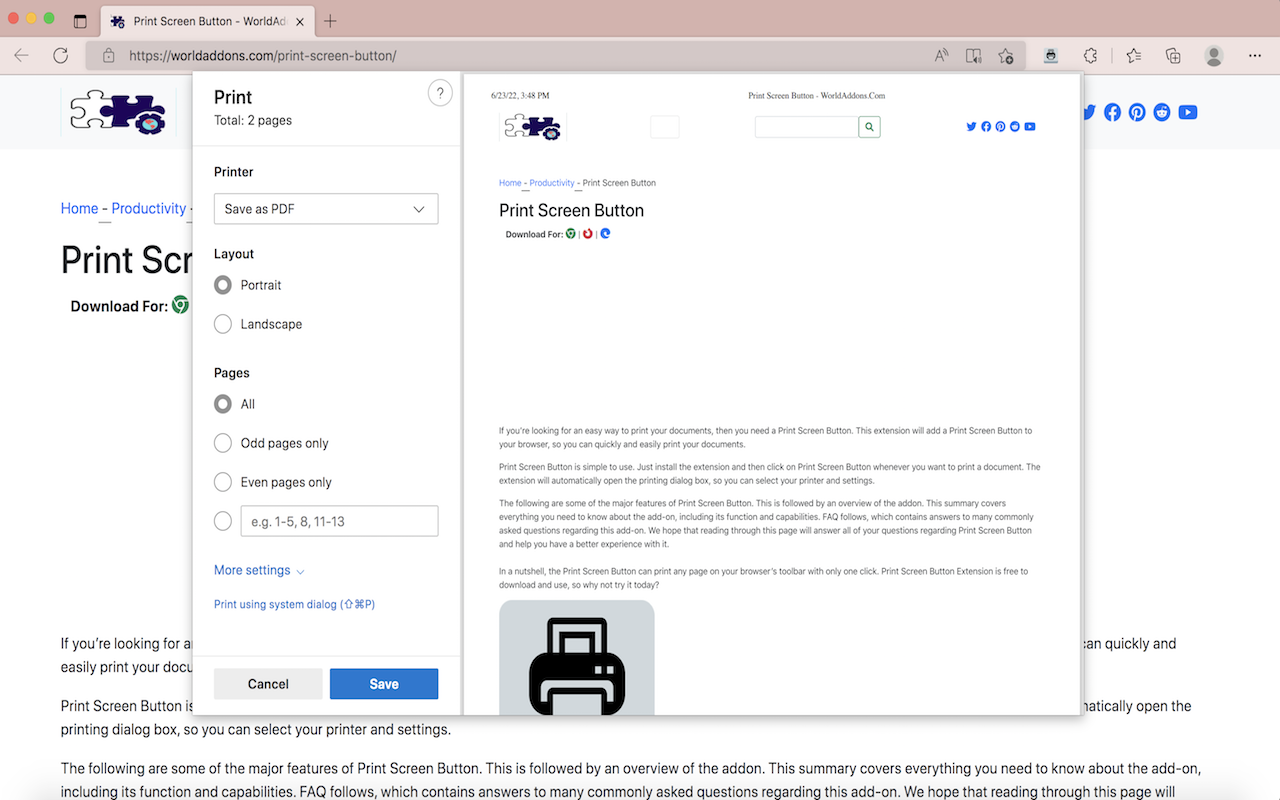
Task: Open Twitter icon in the webpage header
Action: coord(1089,112)
